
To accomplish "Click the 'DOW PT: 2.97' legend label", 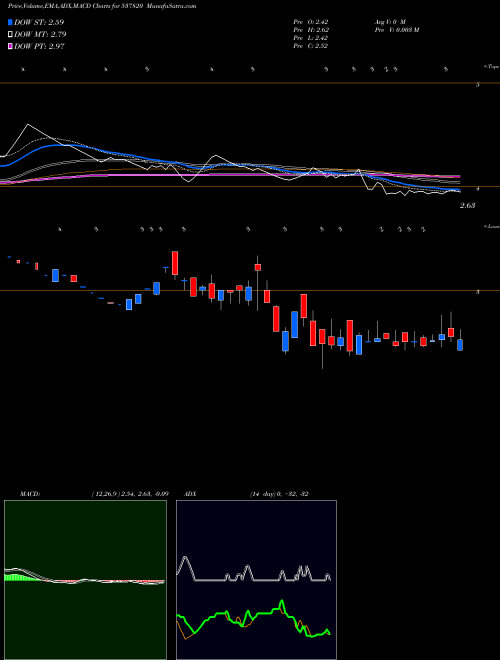I will pos(39,46).
